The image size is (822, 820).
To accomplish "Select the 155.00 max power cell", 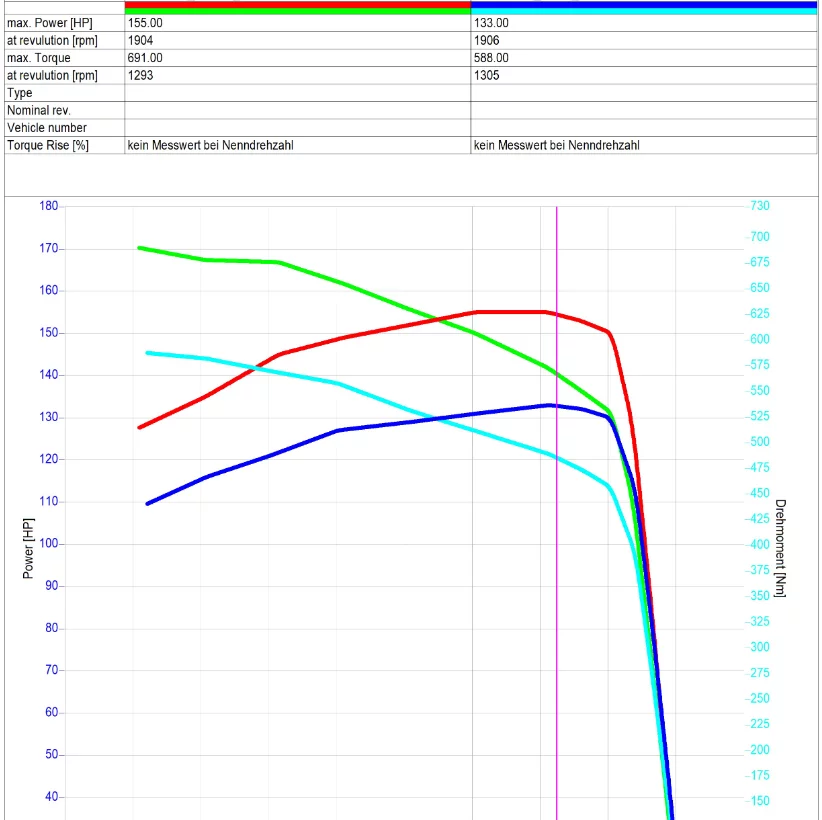I will coord(297,23).
